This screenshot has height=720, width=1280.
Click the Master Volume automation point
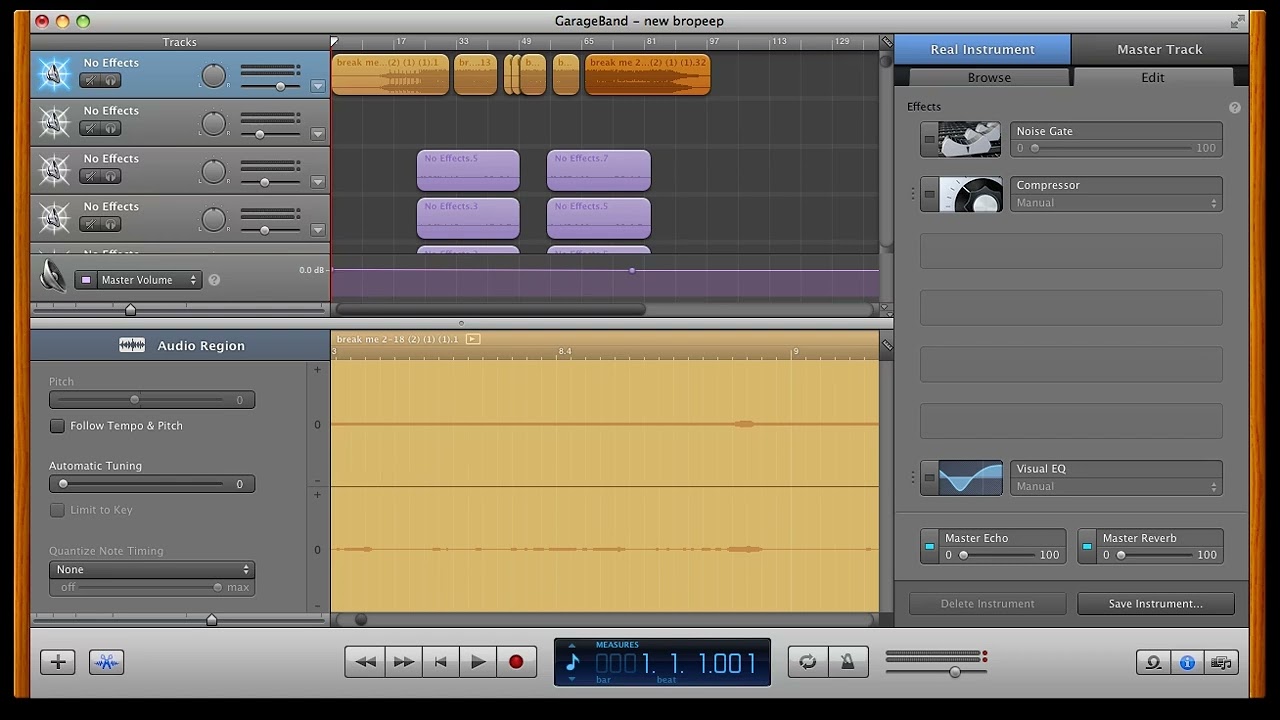[631, 270]
